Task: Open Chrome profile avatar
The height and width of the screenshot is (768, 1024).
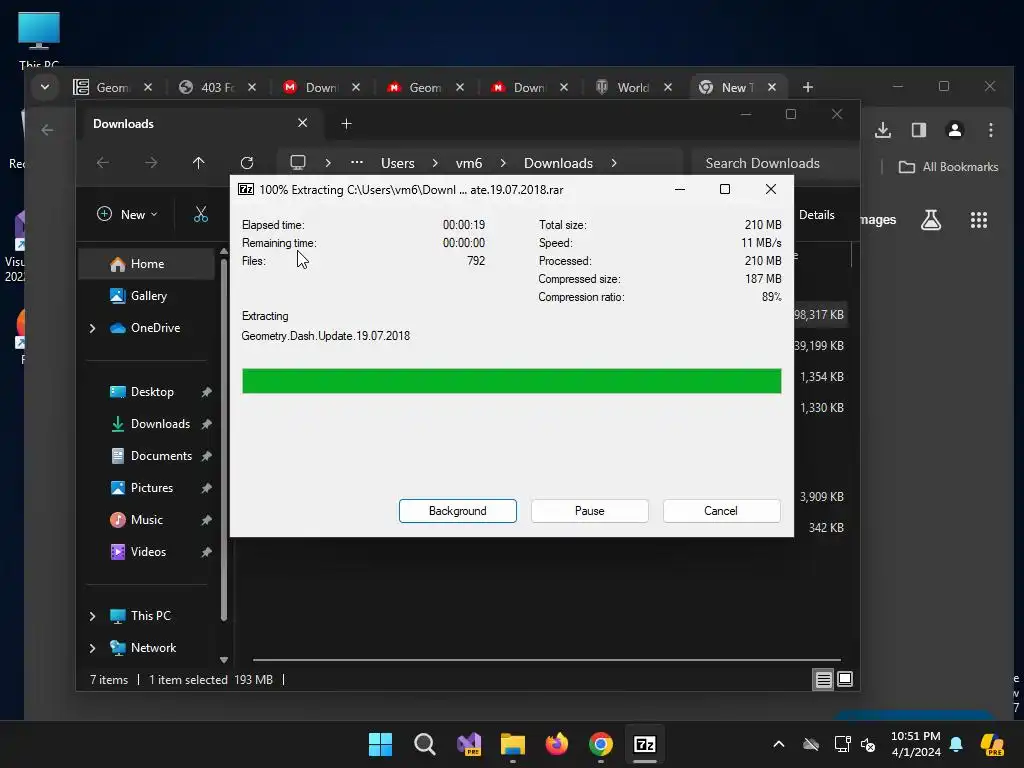Action: (955, 130)
